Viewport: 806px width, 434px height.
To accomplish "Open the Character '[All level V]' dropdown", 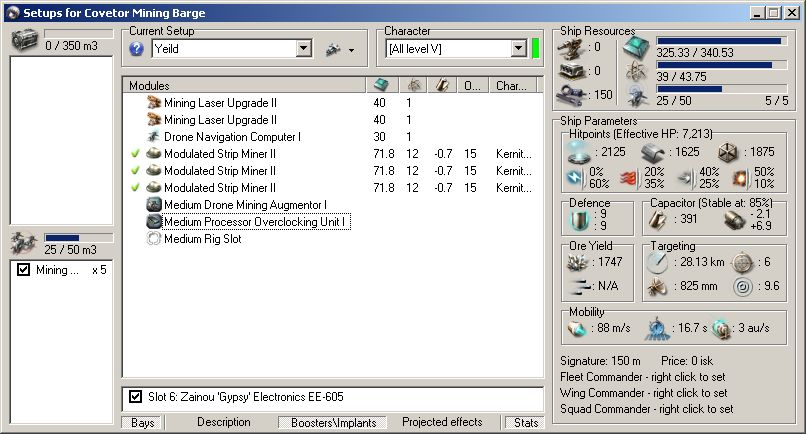I will (519, 49).
